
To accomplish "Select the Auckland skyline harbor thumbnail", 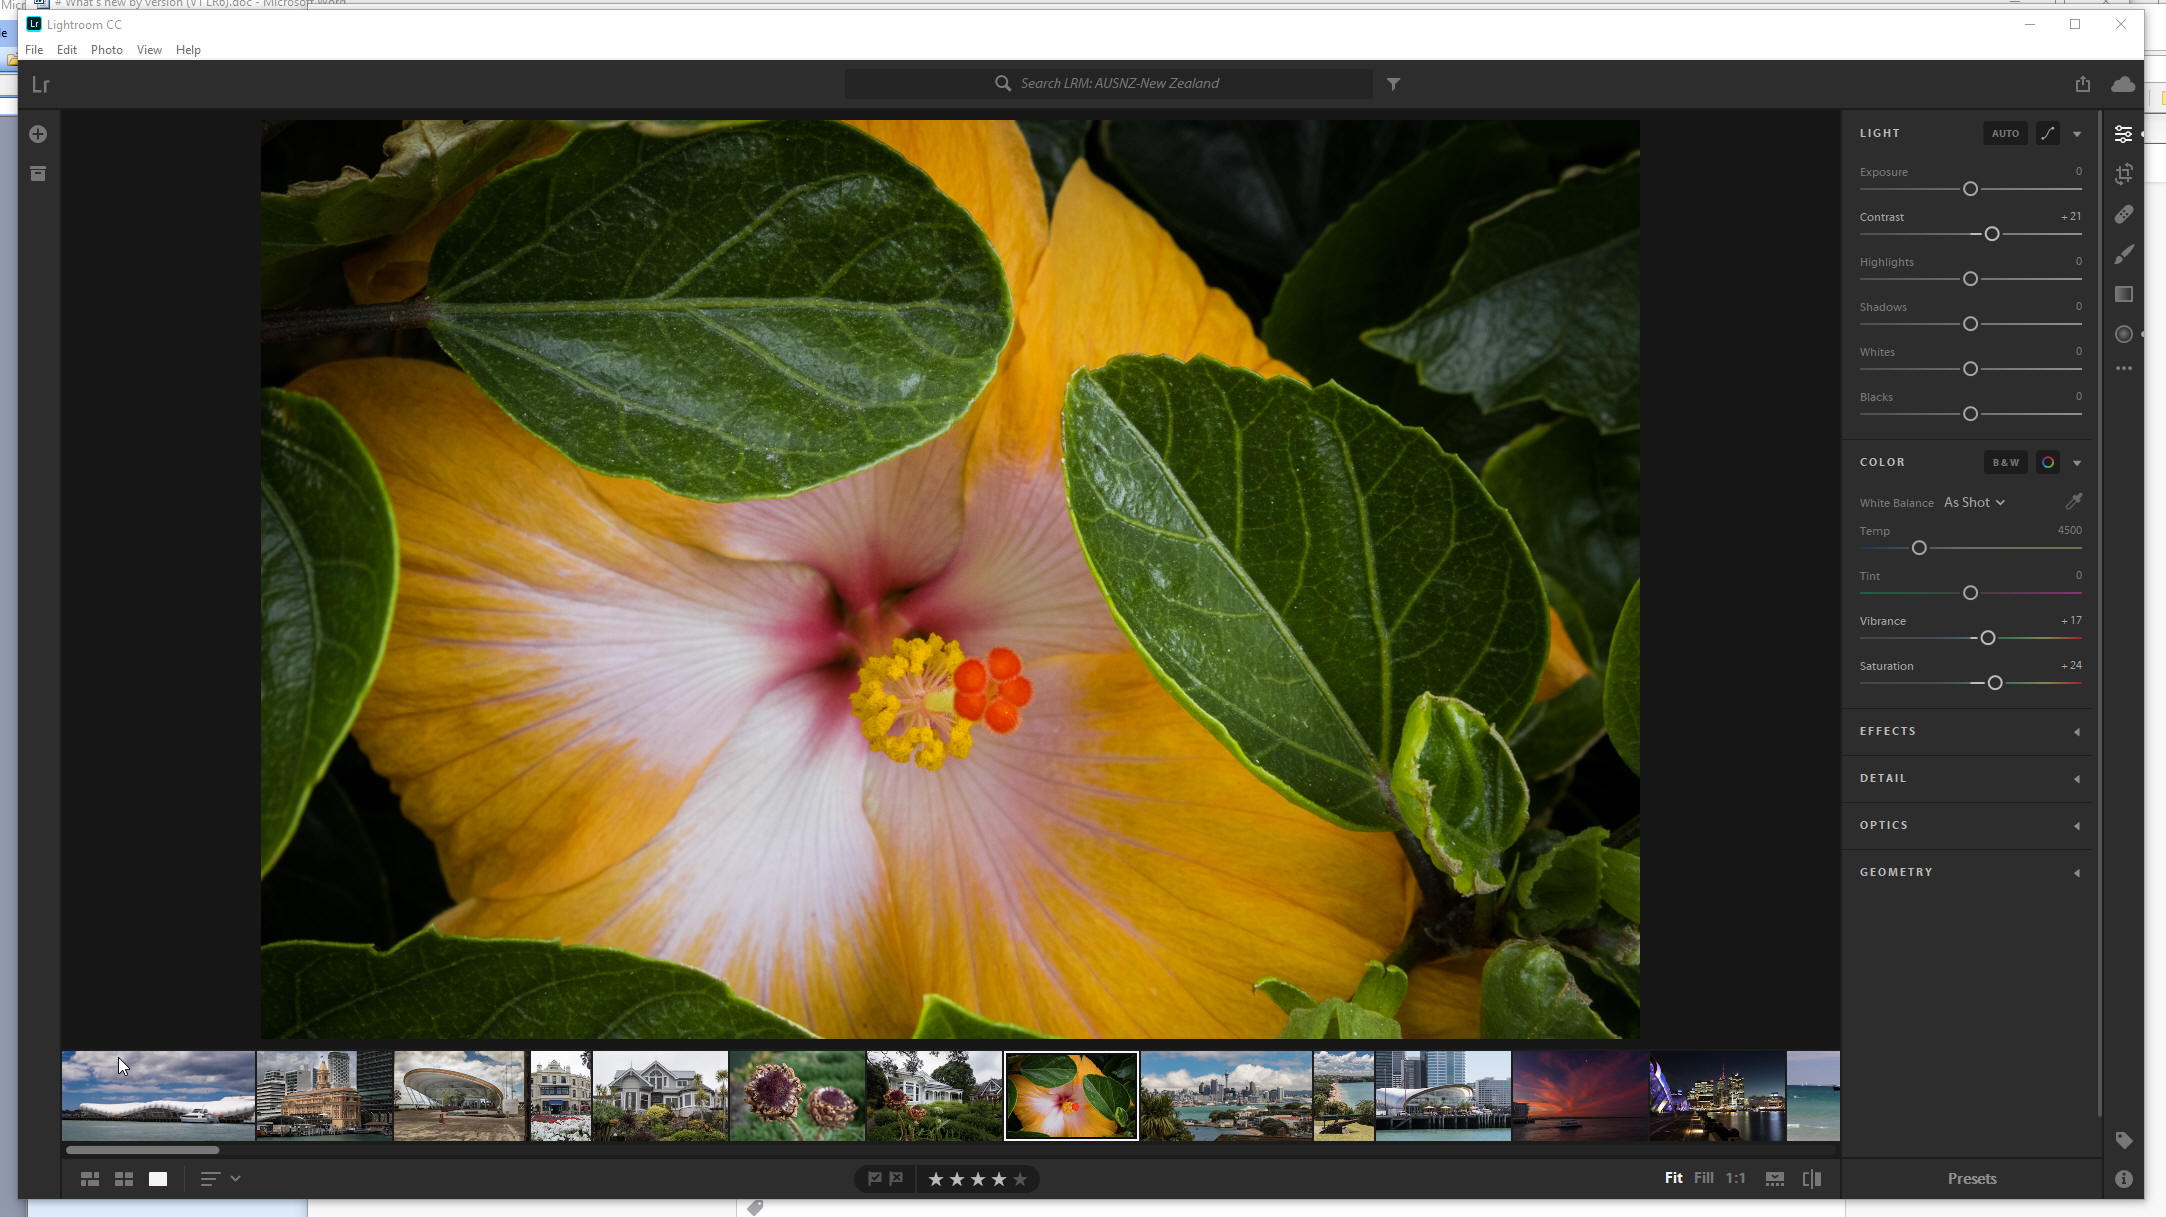I will click(1226, 1096).
